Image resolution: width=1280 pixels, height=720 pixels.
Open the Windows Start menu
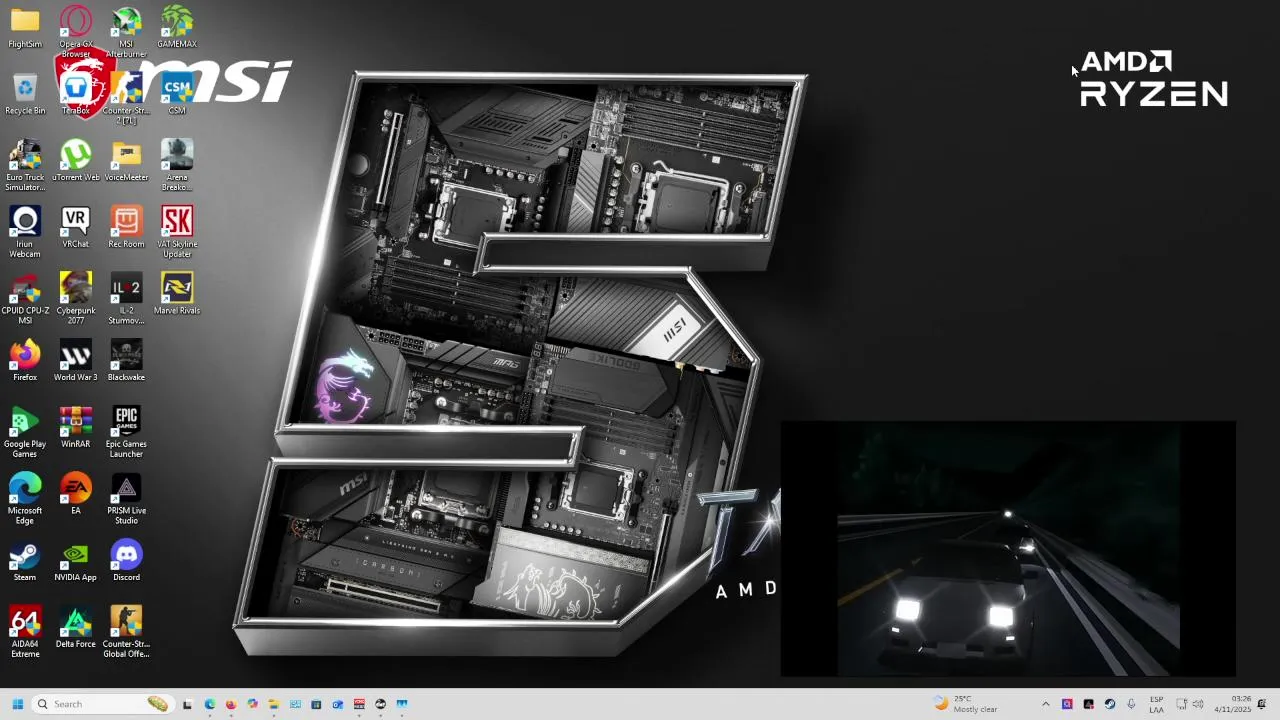(x=17, y=704)
